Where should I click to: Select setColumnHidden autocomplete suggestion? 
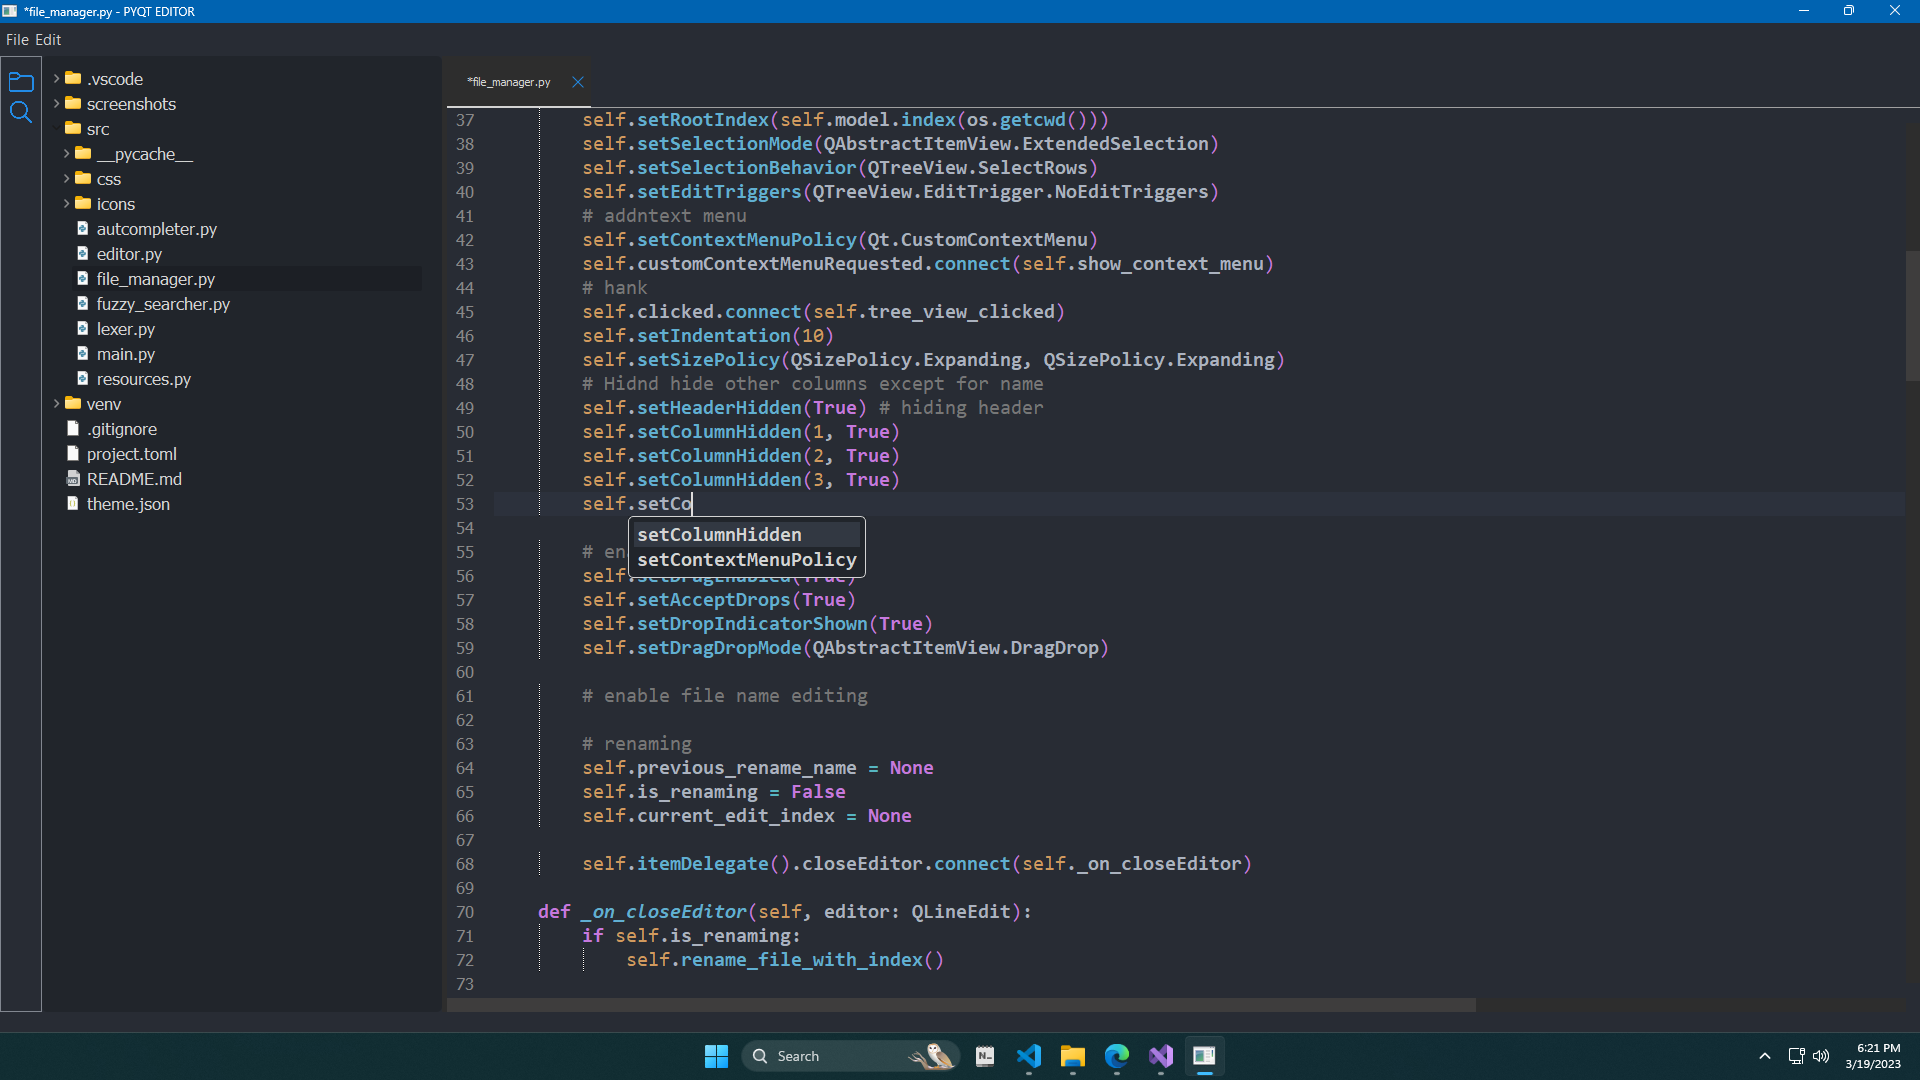tap(719, 535)
